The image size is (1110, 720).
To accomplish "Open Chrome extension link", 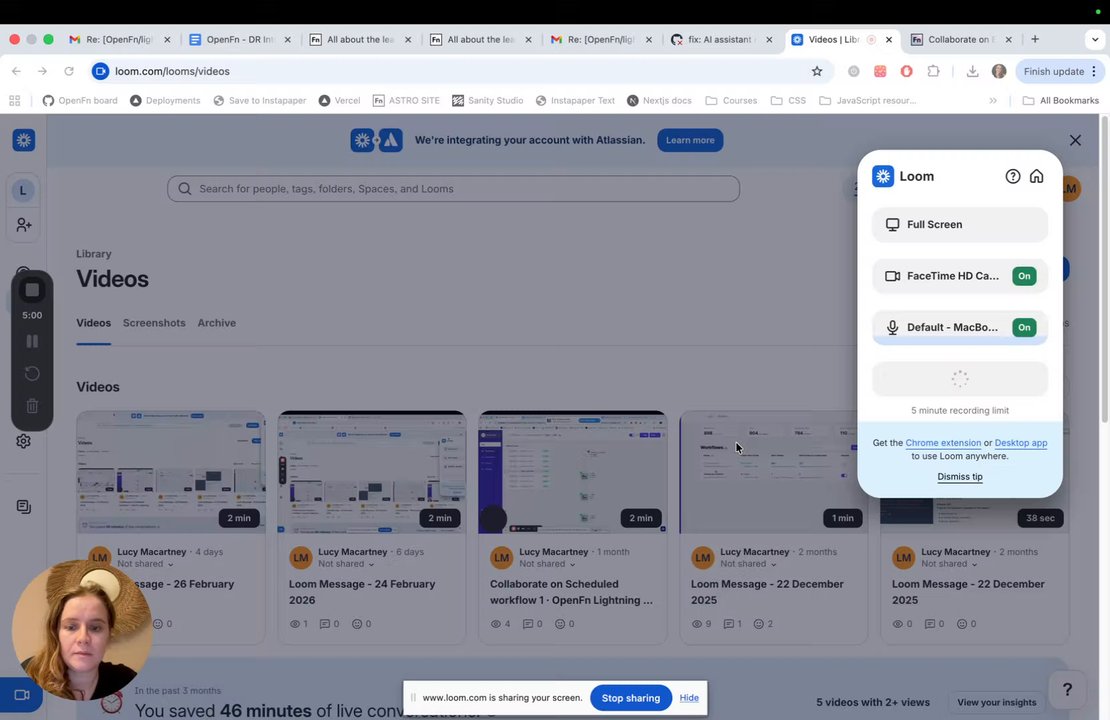I will pyautogui.click(x=943, y=443).
